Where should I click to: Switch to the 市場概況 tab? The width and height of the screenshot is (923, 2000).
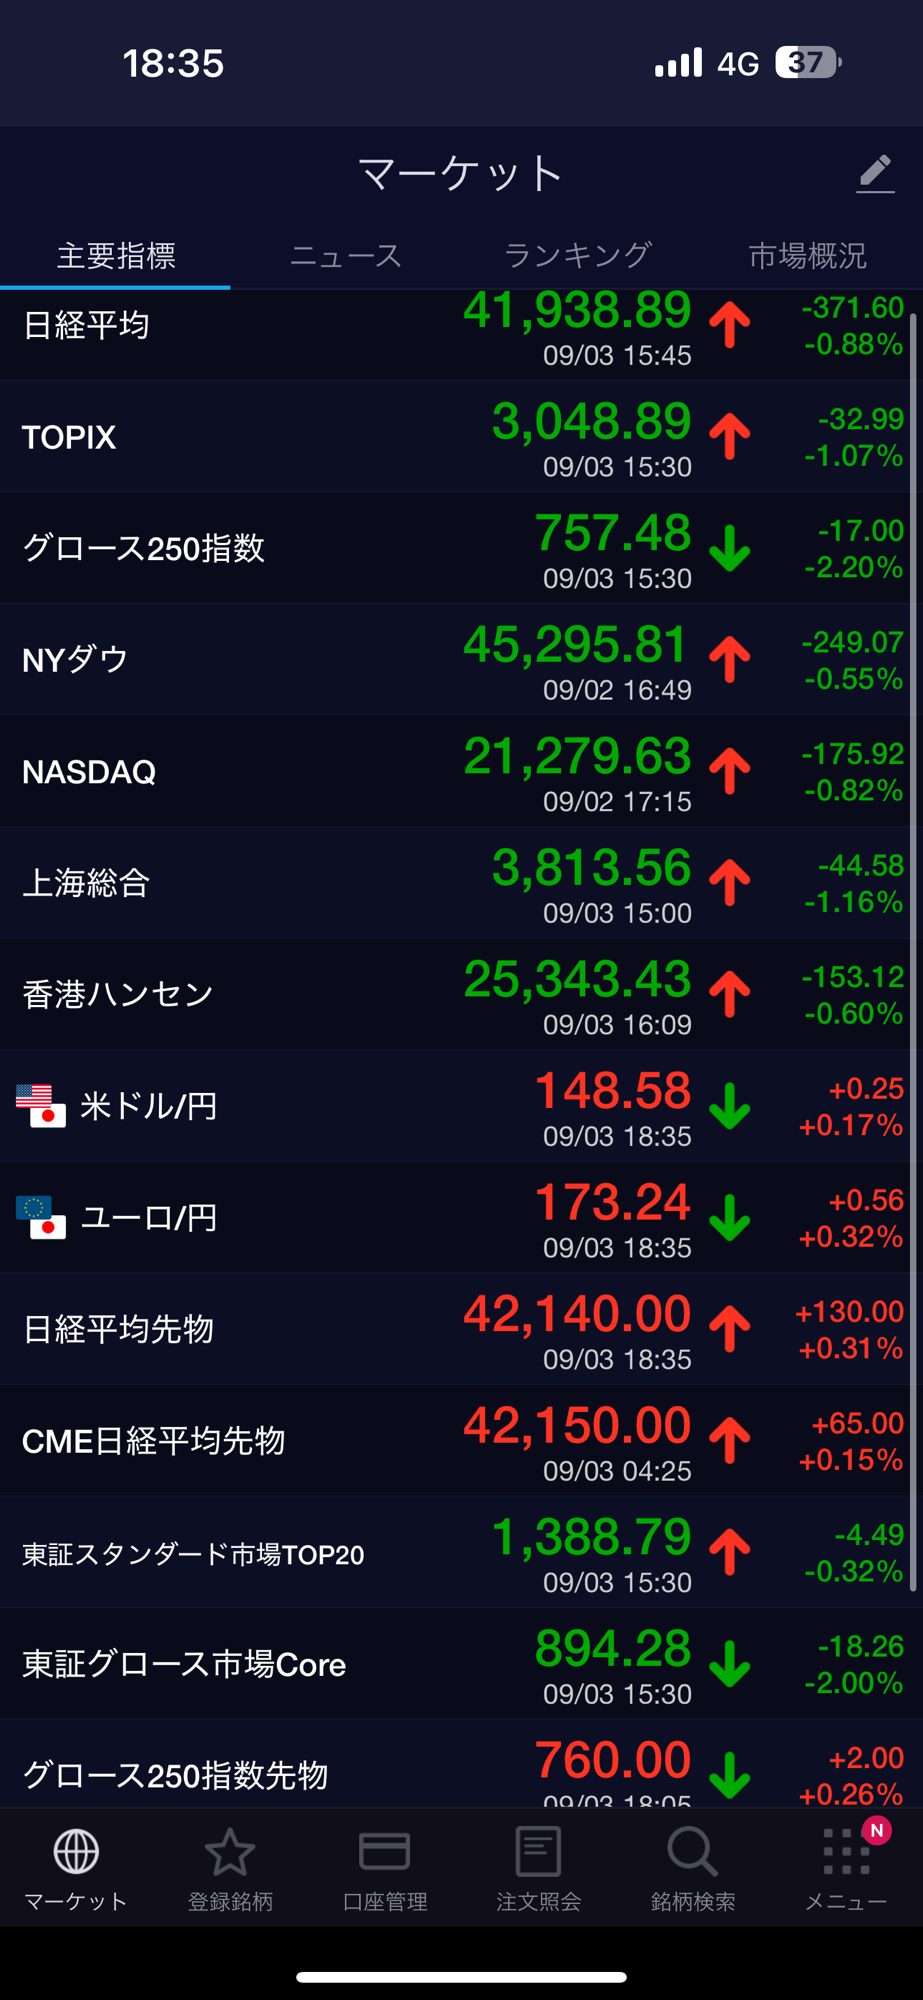click(807, 256)
